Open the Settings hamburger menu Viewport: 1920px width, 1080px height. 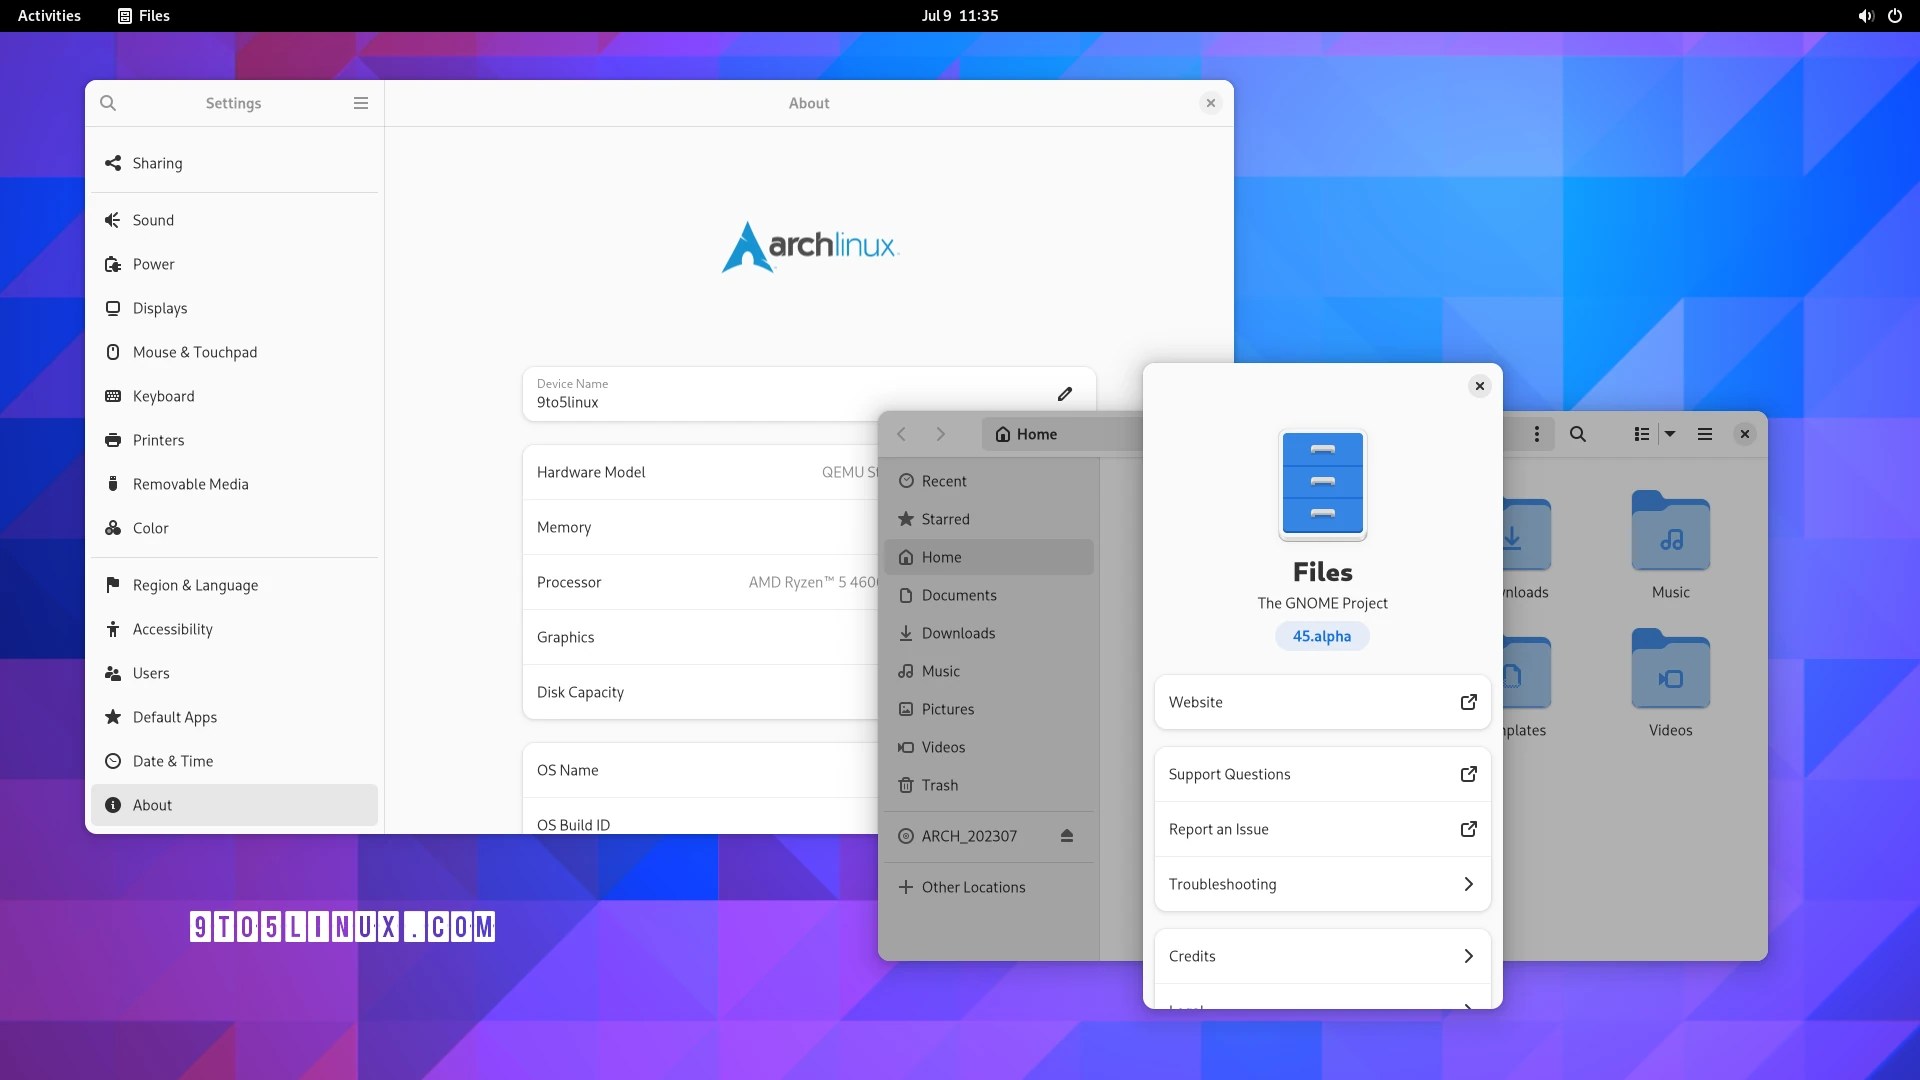361,103
